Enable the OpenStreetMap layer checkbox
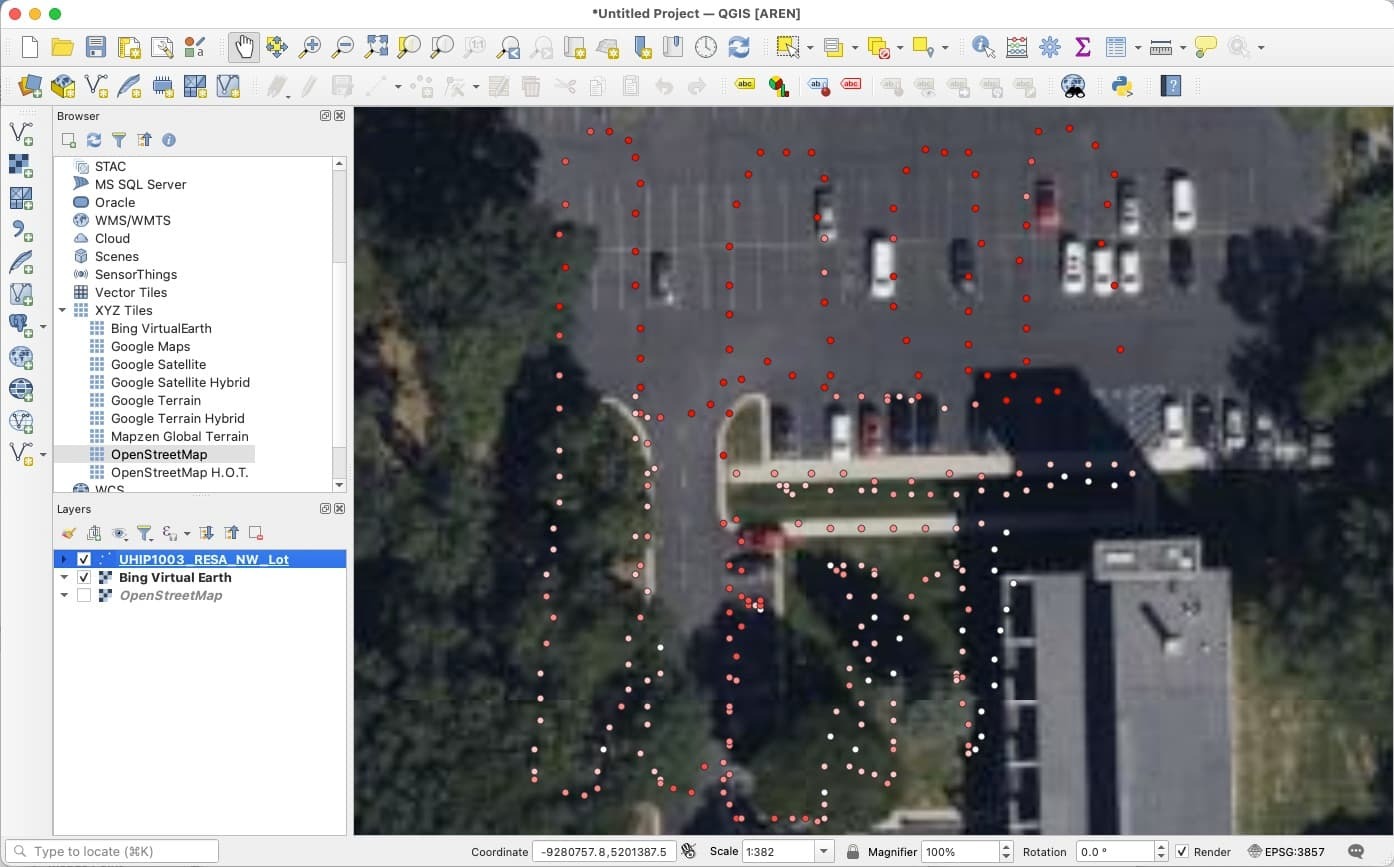 coord(84,595)
